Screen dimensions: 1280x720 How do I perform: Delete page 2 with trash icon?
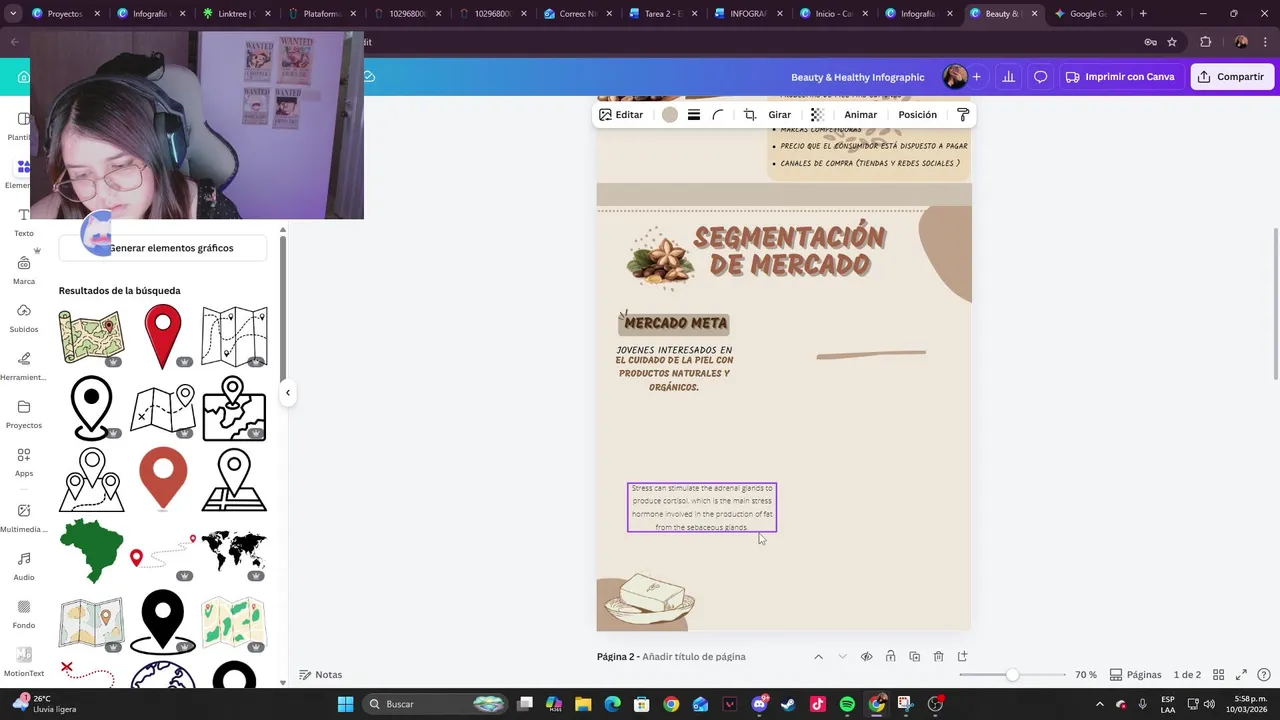pos(938,657)
